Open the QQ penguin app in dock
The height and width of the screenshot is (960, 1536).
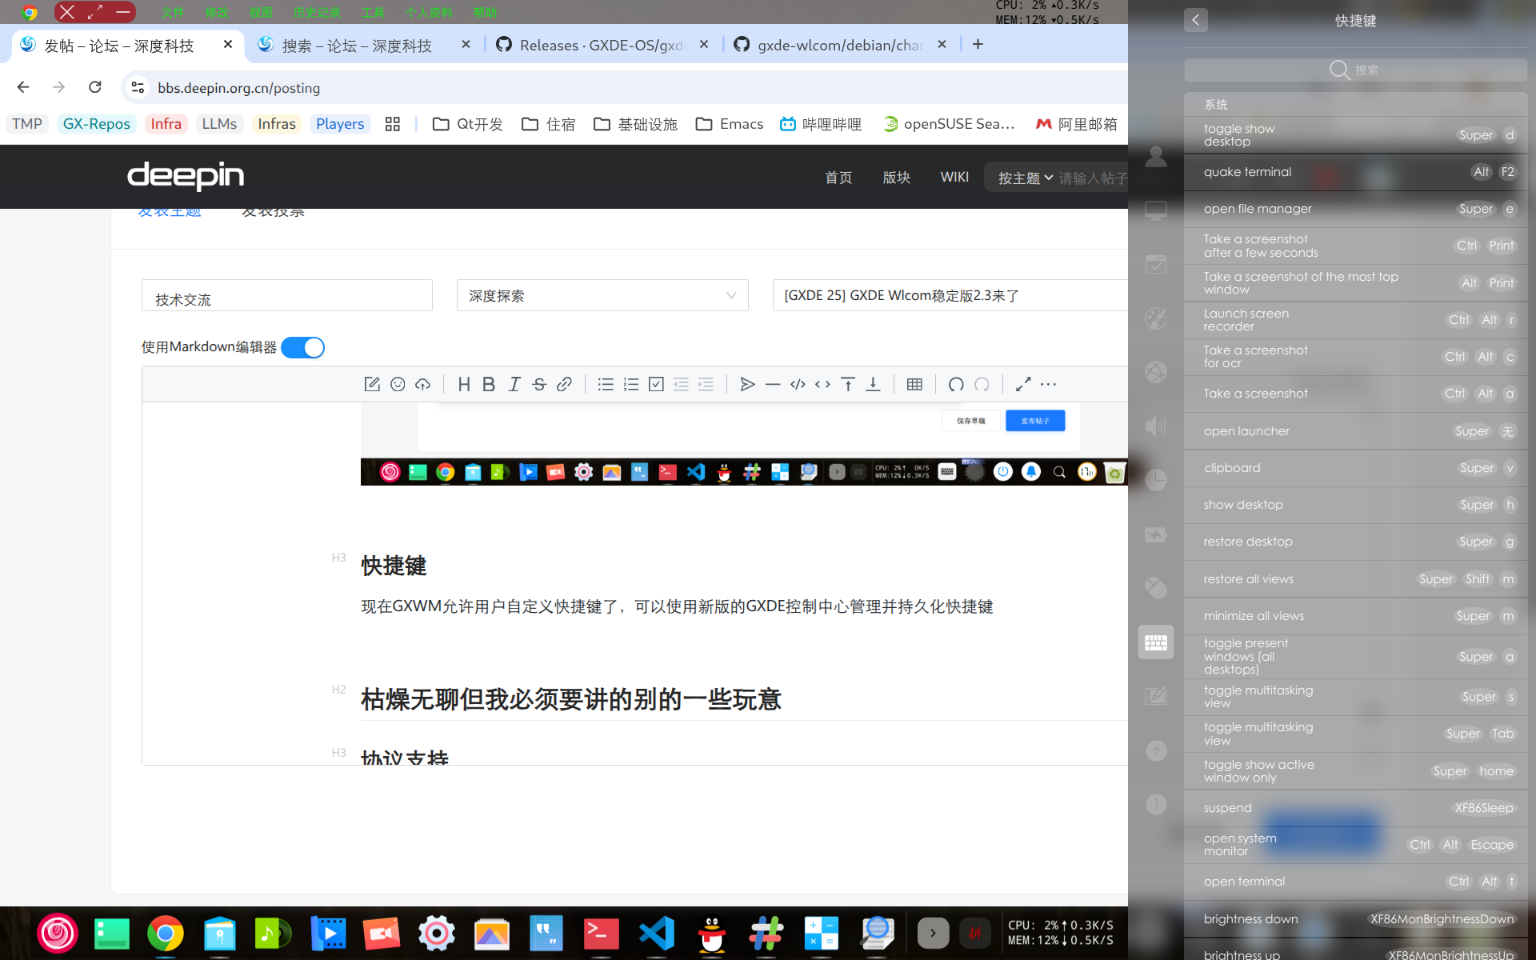[x=712, y=933]
